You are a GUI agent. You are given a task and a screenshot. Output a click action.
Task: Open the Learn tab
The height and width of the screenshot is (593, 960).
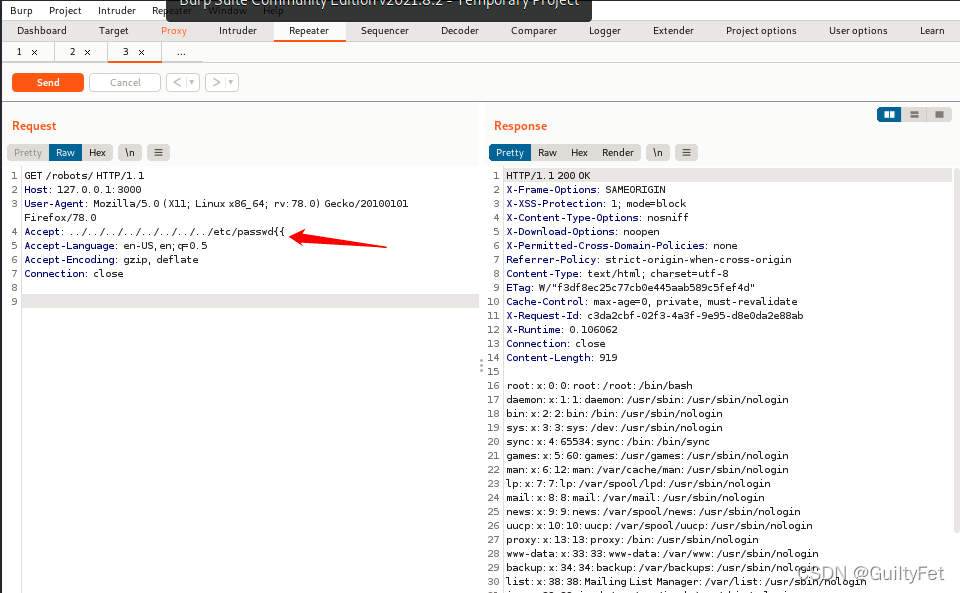(932, 31)
